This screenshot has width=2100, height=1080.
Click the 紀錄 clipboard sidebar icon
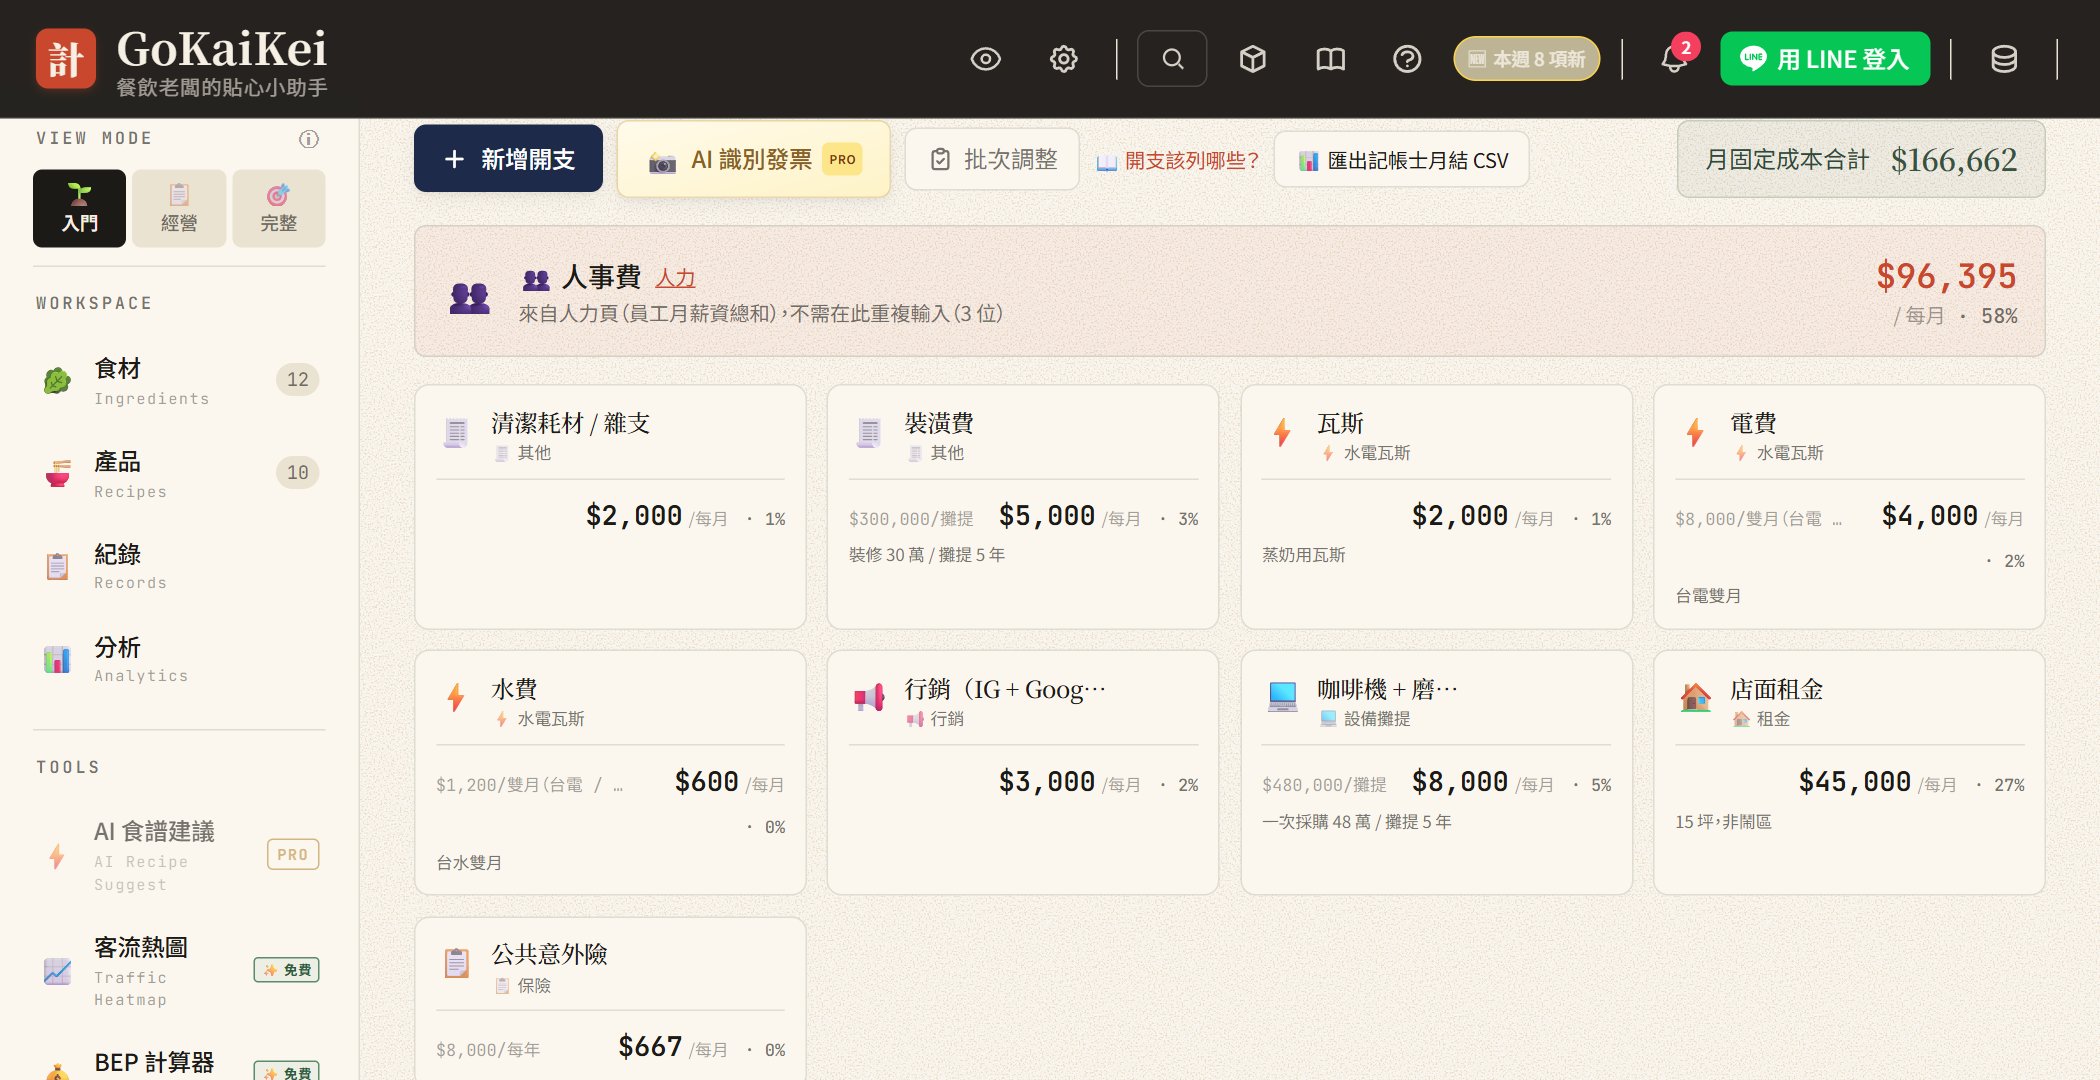click(58, 566)
